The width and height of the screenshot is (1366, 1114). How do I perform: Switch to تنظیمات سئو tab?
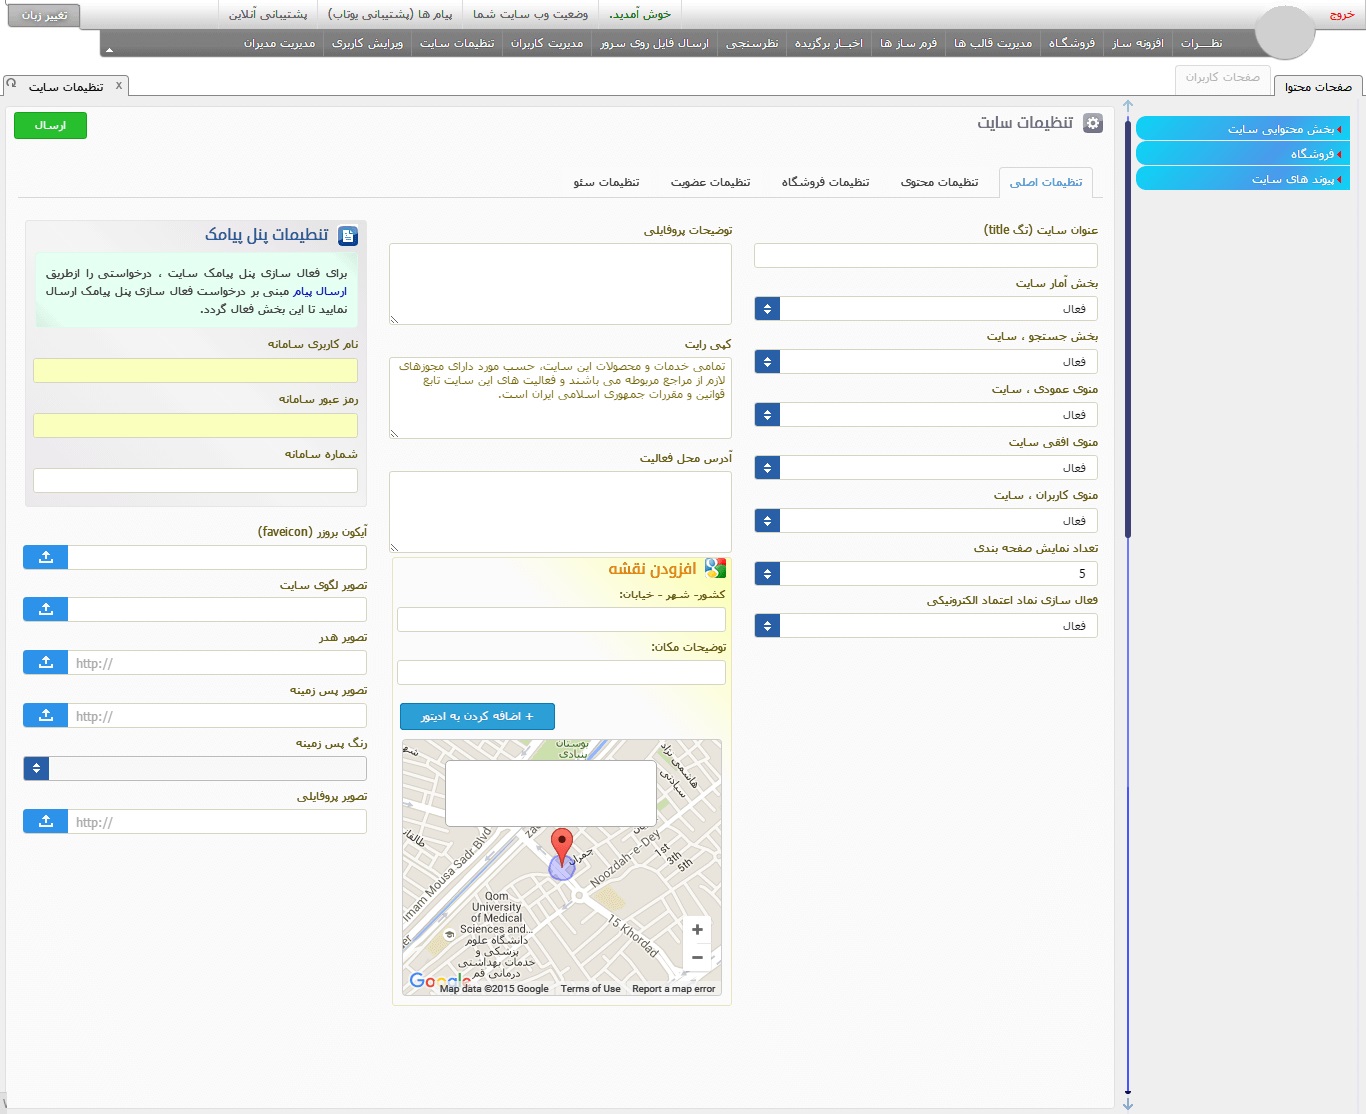606,182
